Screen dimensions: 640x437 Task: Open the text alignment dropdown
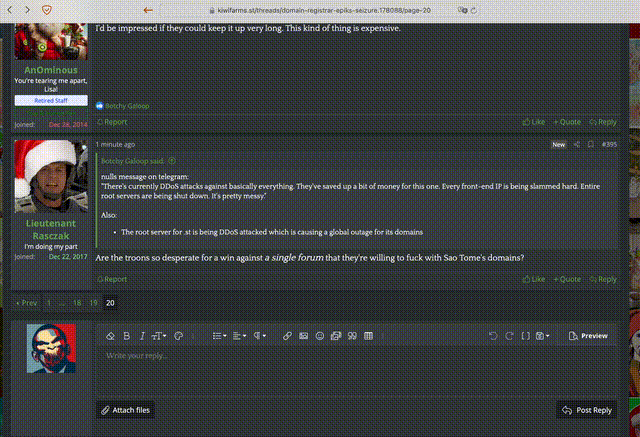[x=239, y=336]
